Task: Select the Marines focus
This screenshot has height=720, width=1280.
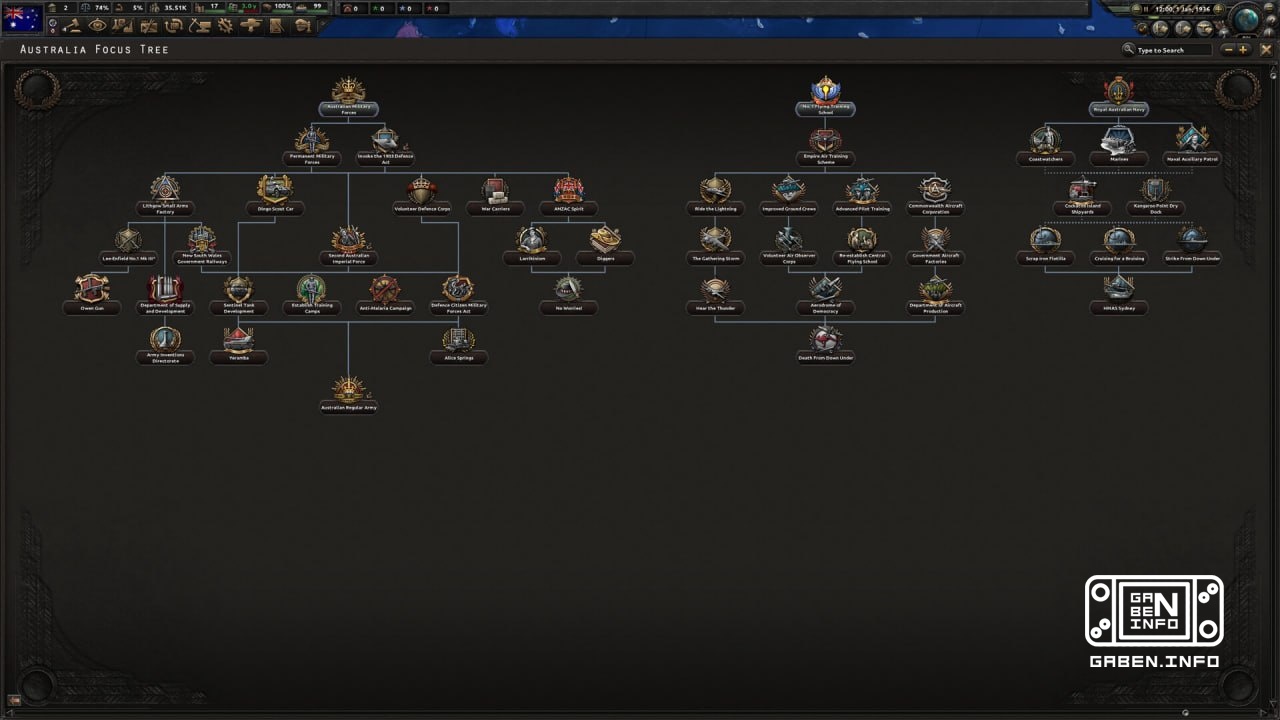Action: point(1118,146)
